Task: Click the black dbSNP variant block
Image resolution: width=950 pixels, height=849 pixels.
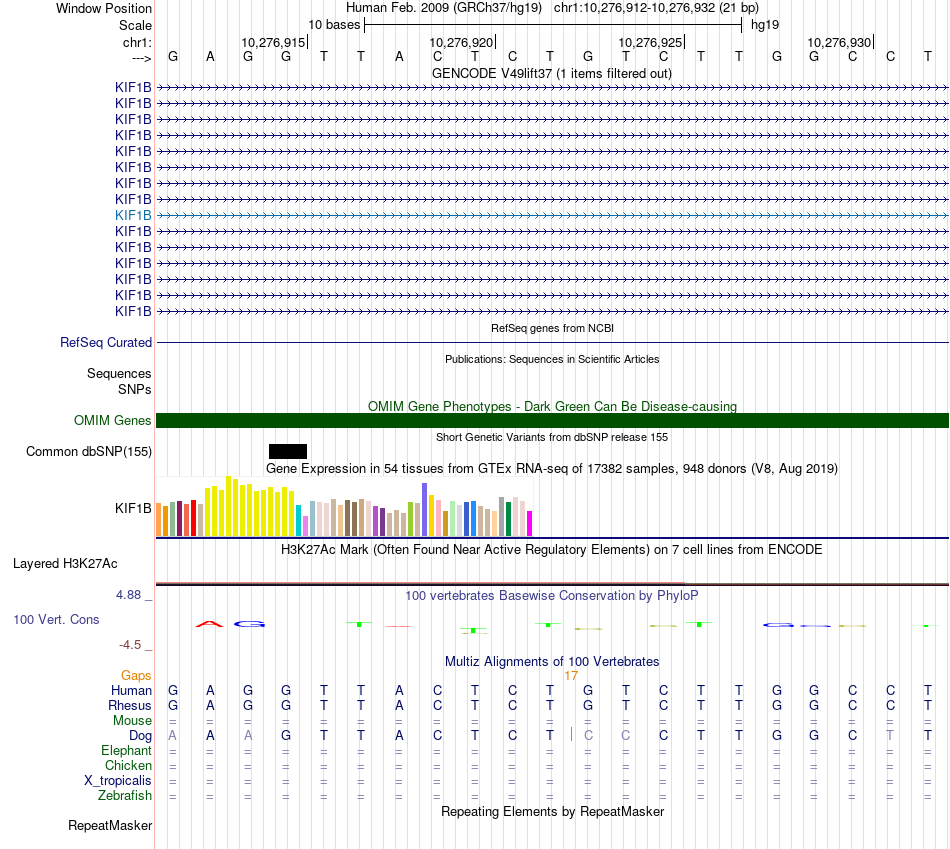Action: [x=288, y=451]
